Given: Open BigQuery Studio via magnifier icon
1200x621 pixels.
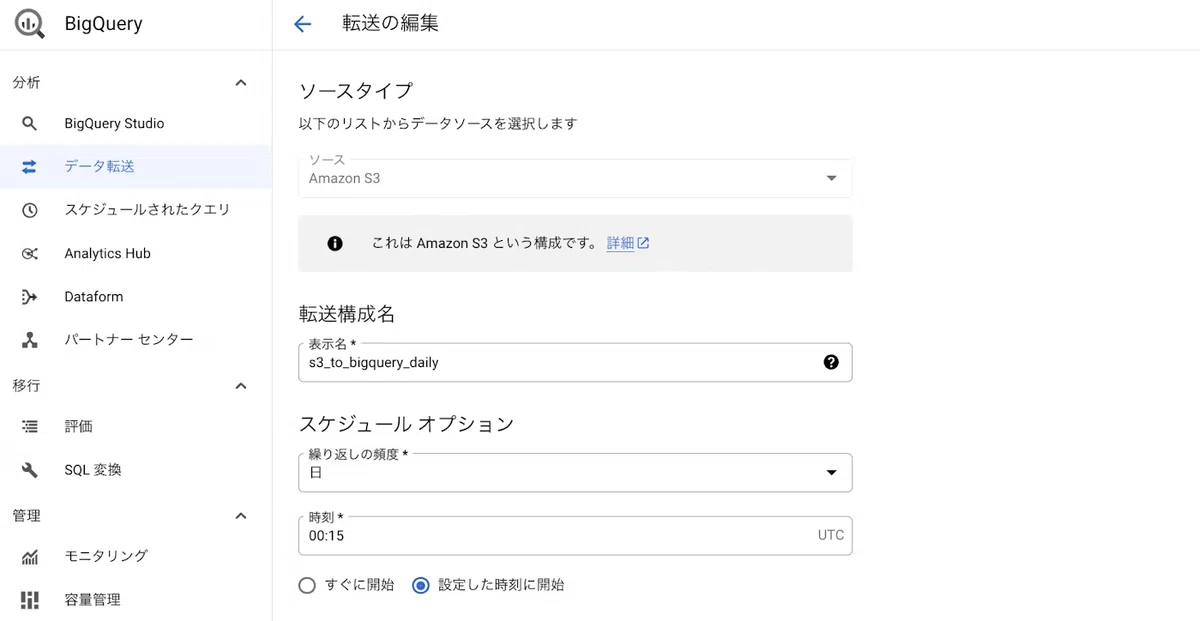Looking at the screenshot, I should point(29,124).
